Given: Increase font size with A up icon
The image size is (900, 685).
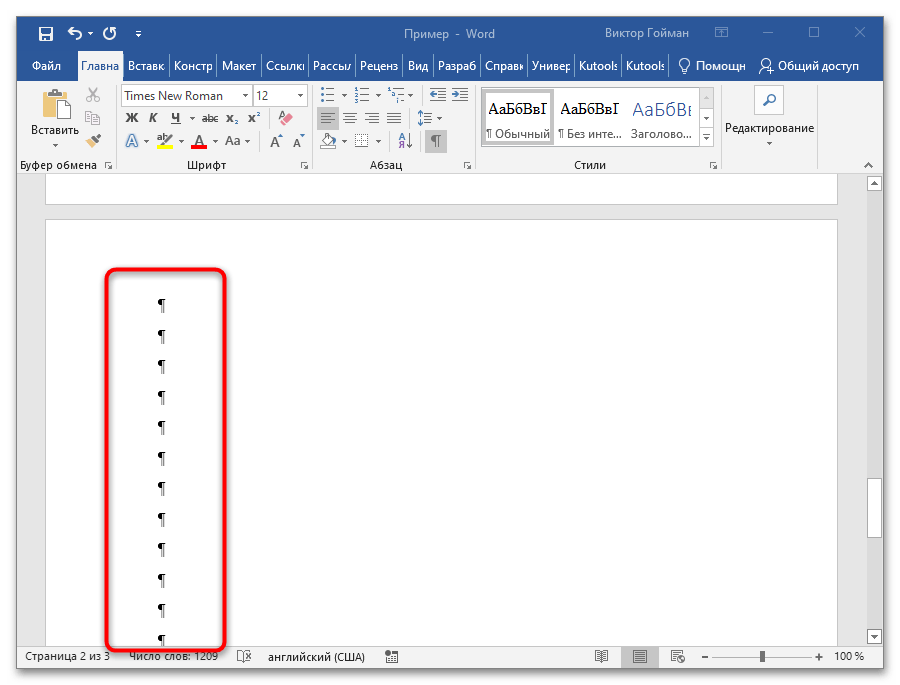Looking at the screenshot, I should [276, 141].
